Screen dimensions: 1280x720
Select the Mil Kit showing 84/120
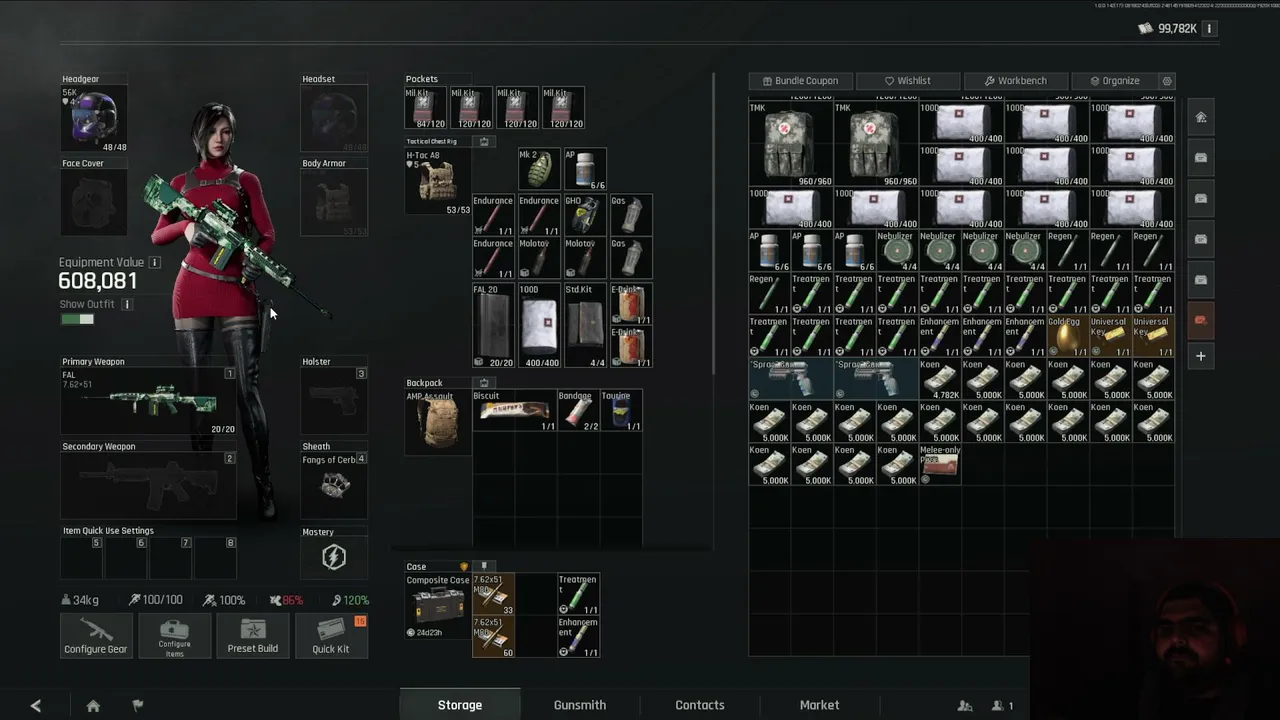pyautogui.click(x=426, y=108)
